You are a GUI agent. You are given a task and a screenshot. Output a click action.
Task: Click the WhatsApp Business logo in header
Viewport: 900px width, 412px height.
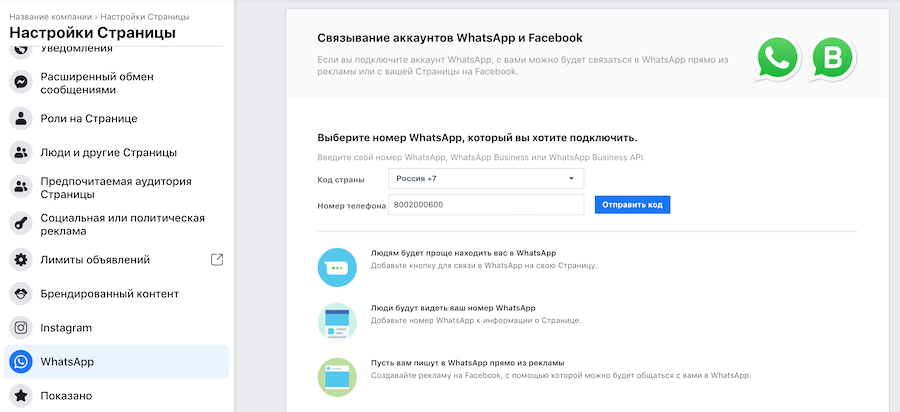(x=830, y=59)
